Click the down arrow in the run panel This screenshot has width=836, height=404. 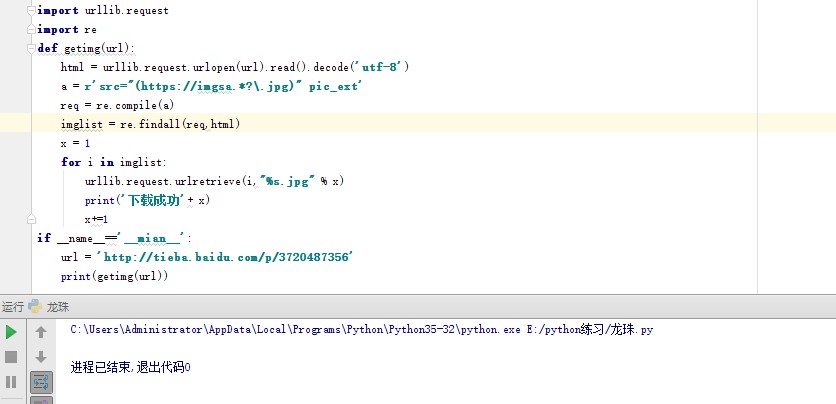41,356
